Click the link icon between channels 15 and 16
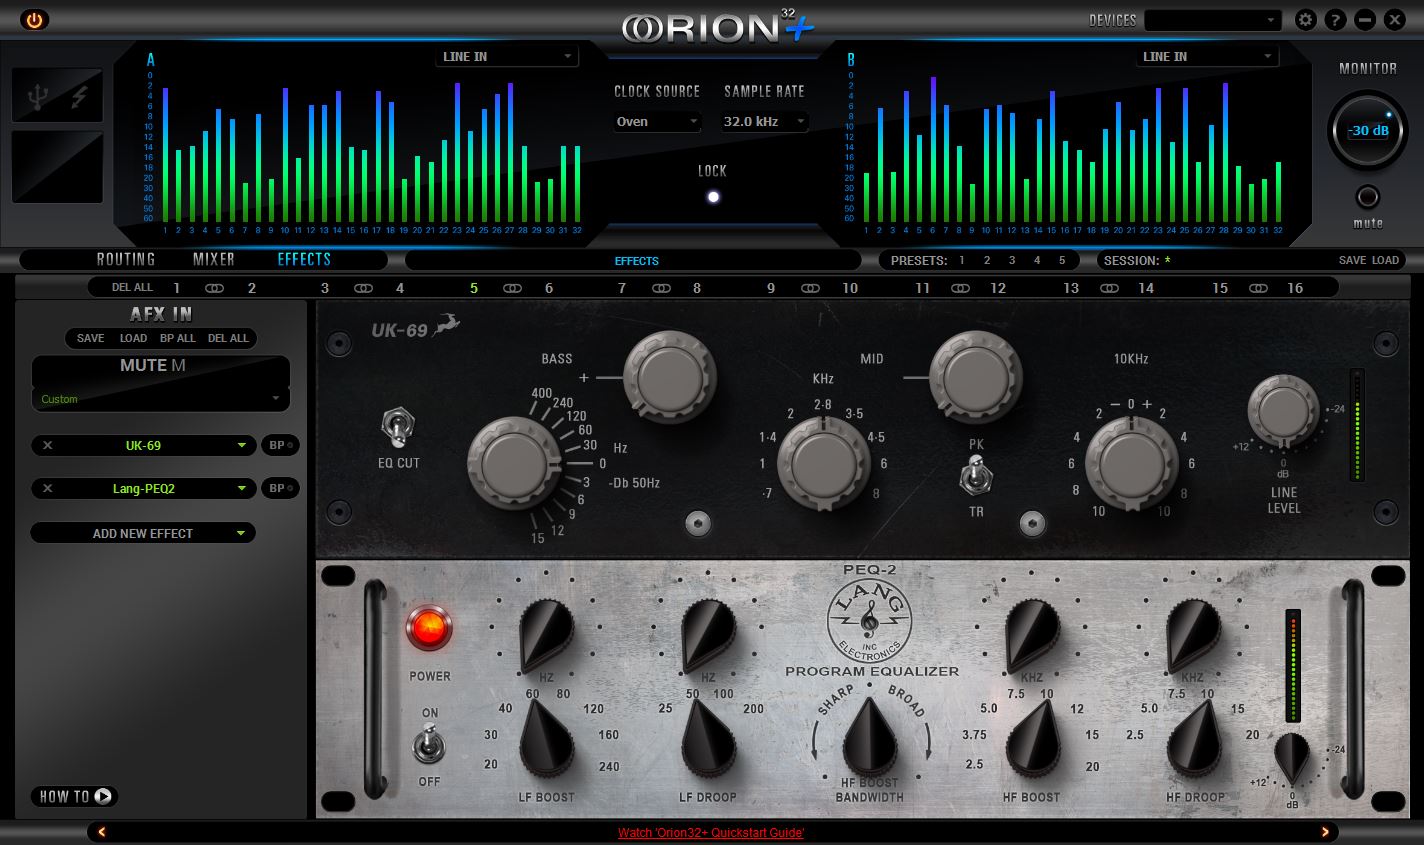 pos(1258,288)
